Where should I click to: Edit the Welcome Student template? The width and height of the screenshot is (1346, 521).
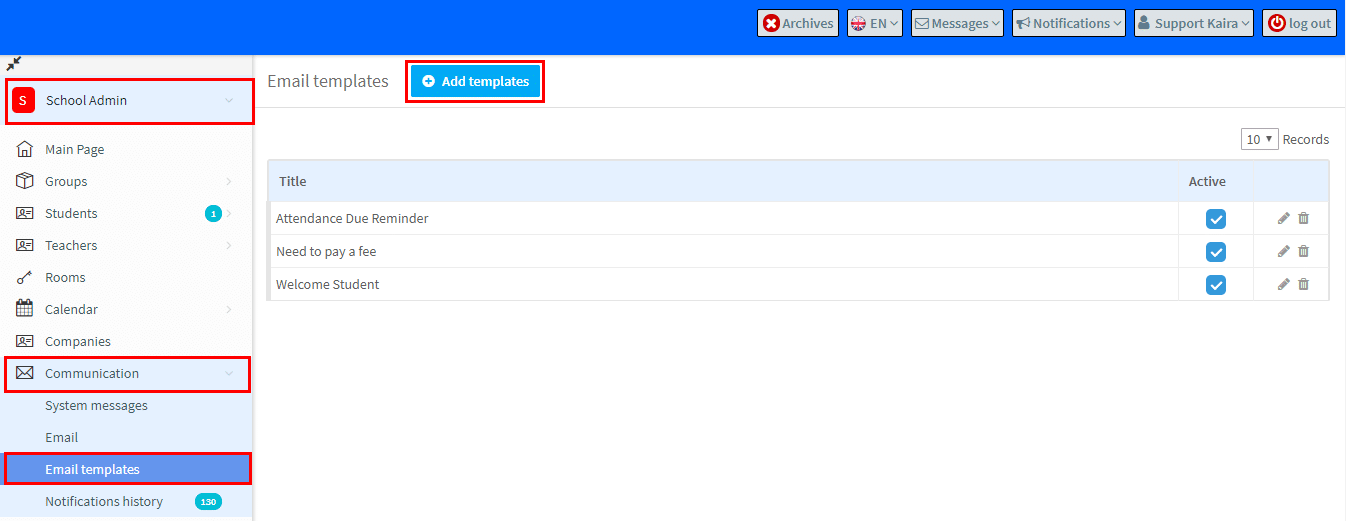(x=1284, y=284)
